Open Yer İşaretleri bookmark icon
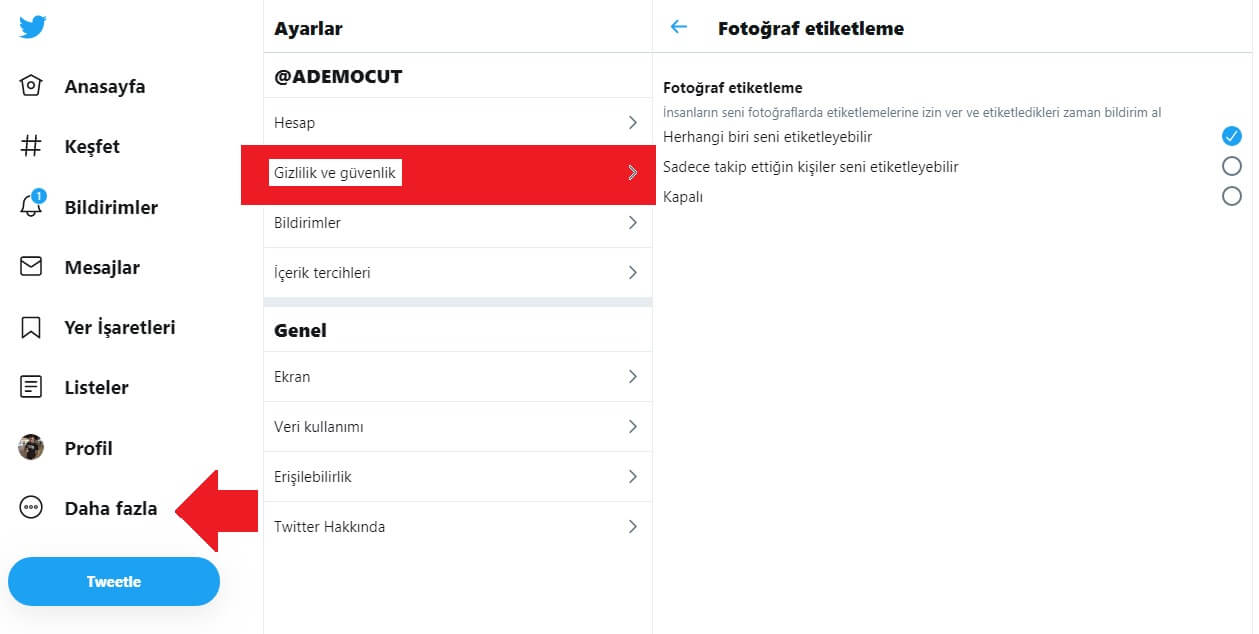Image resolution: width=1259 pixels, height=634 pixels. [32, 327]
